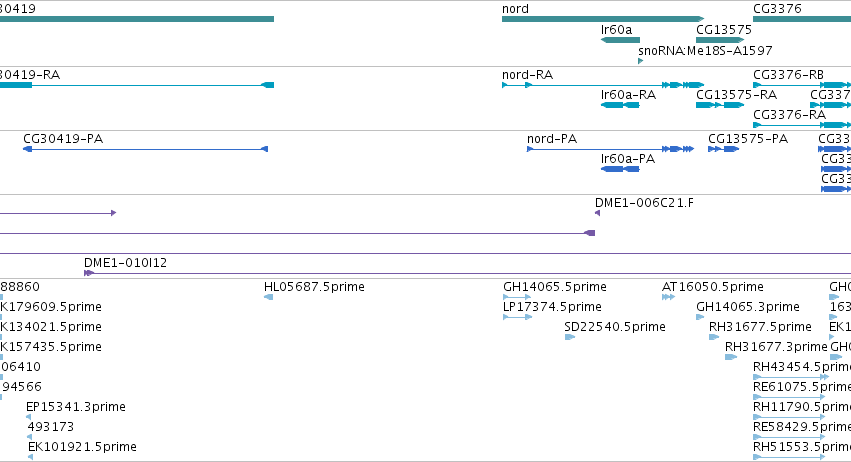Image resolution: width=851 pixels, height=462 pixels.
Task: Click the nord-RA transcript line
Action: tap(603, 85)
